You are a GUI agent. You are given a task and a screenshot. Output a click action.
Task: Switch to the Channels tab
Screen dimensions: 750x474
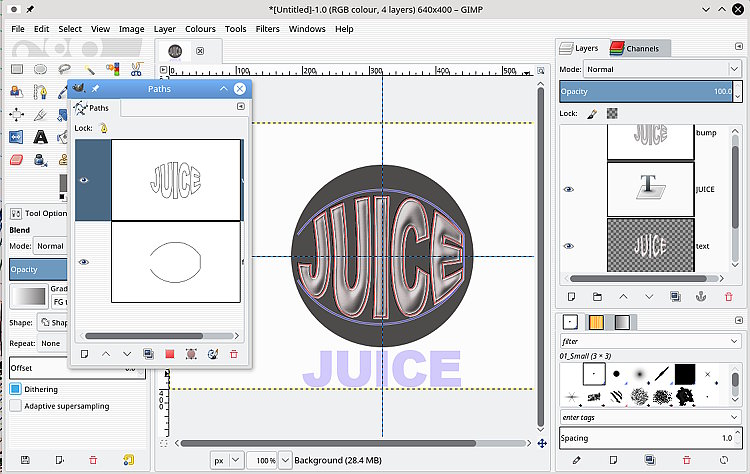pyautogui.click(x=640, y=48)
